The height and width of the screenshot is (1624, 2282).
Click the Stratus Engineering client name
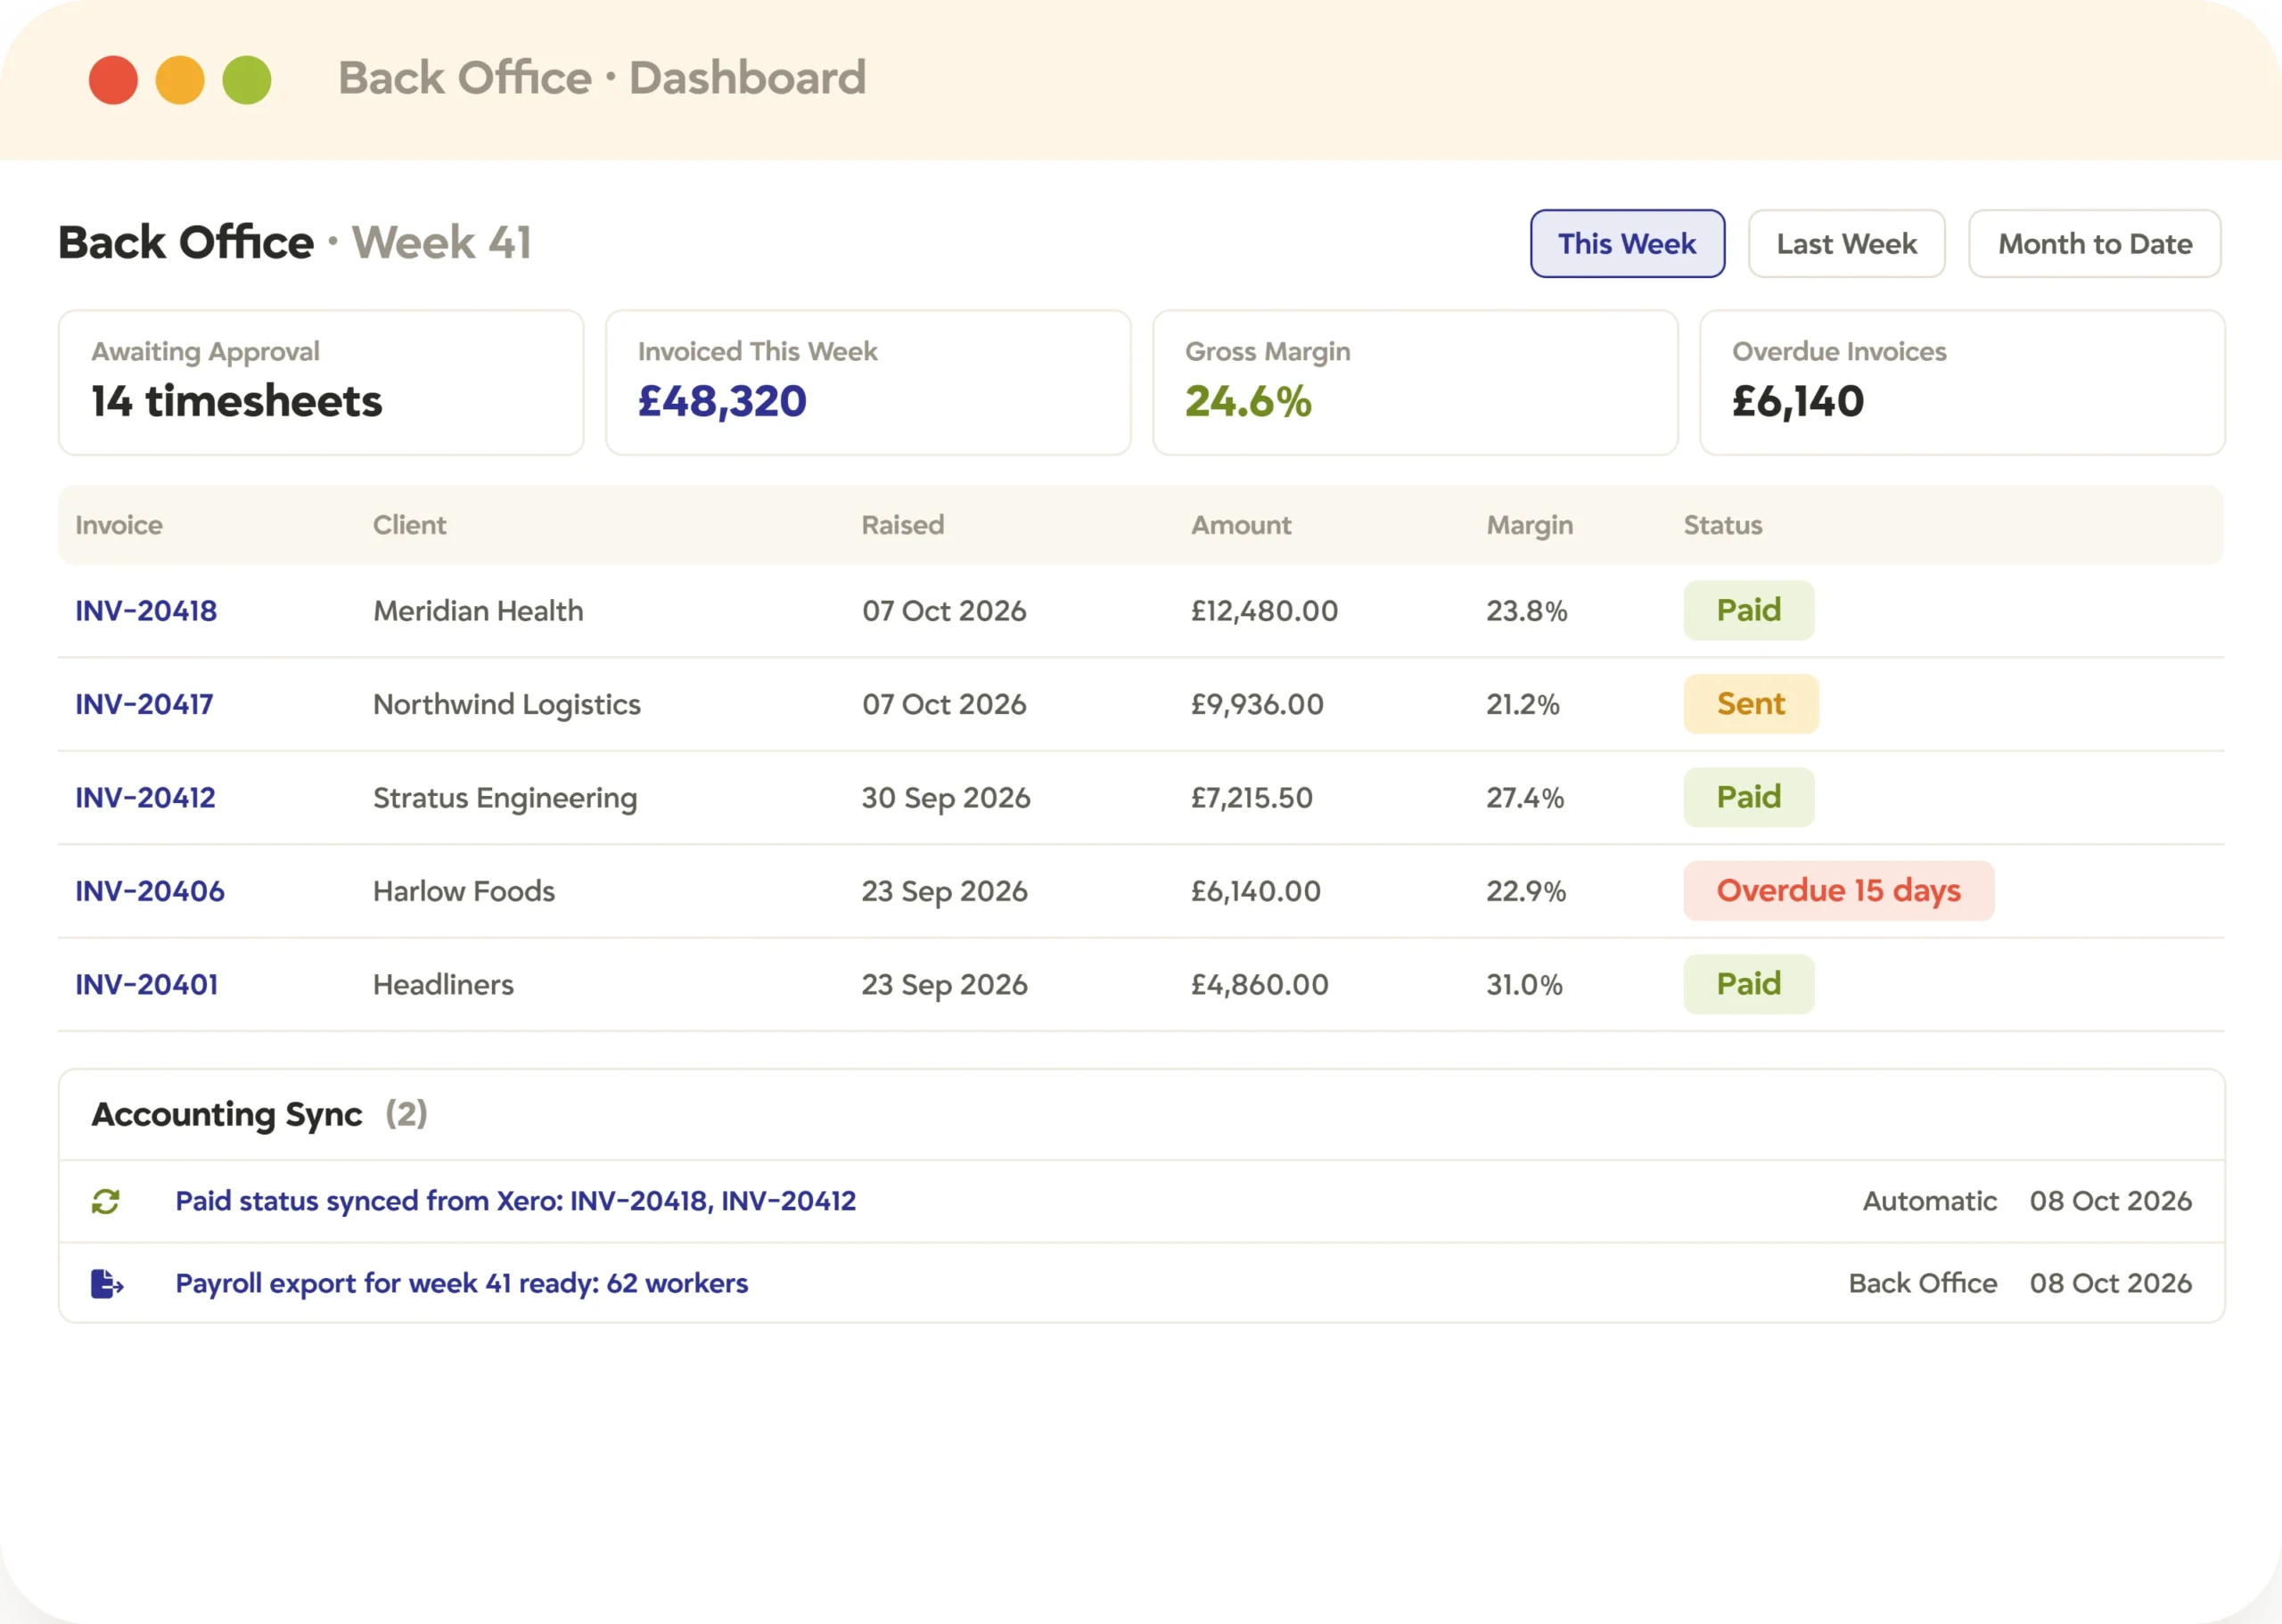(x=505, y=799)
